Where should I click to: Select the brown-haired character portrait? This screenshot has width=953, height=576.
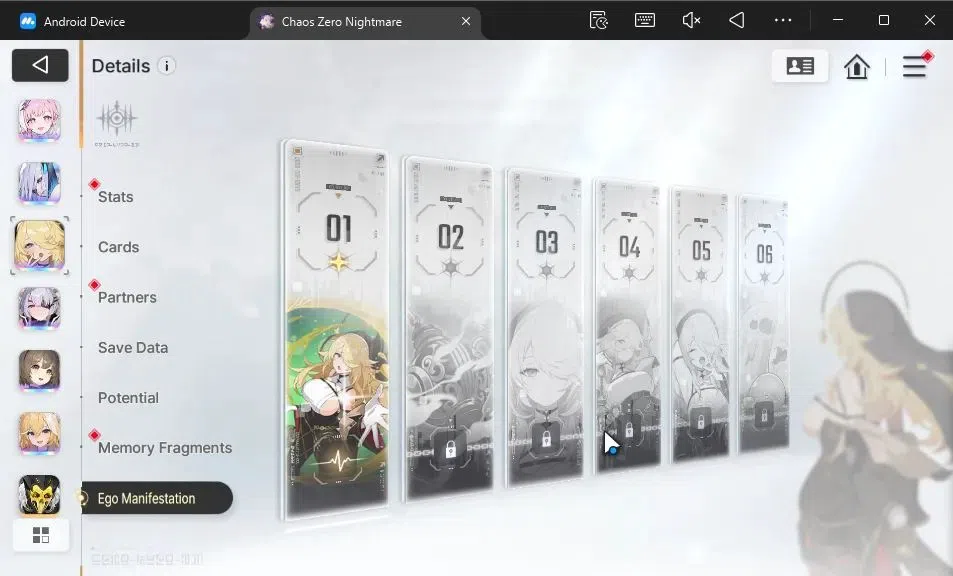(40, 371)
